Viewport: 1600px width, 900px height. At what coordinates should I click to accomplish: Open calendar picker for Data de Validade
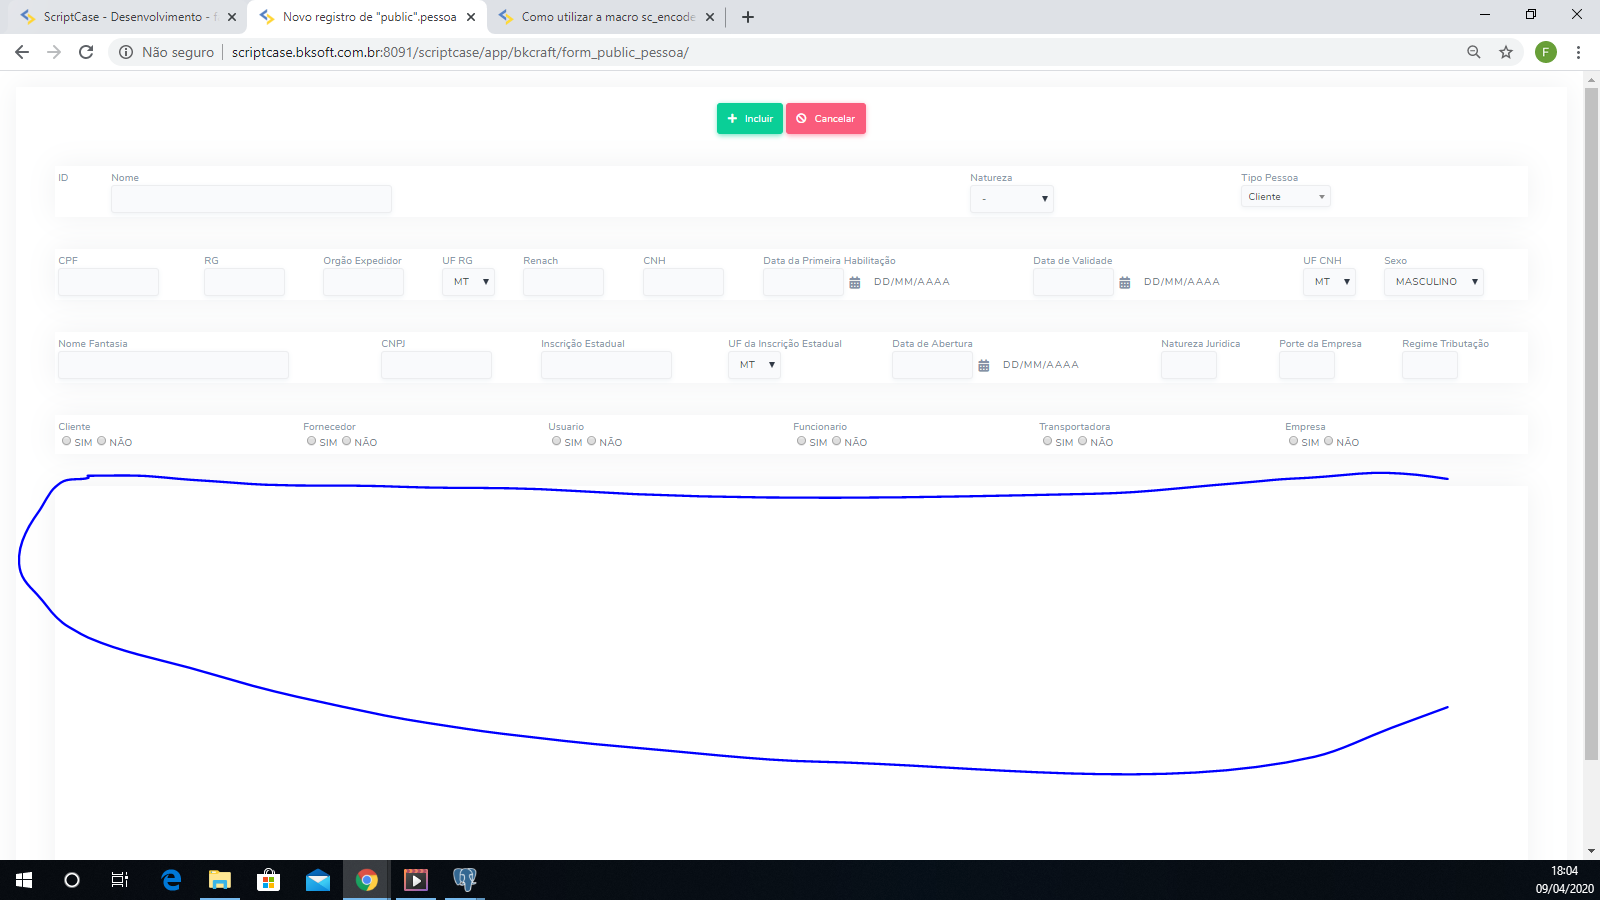click(1125, 283)
